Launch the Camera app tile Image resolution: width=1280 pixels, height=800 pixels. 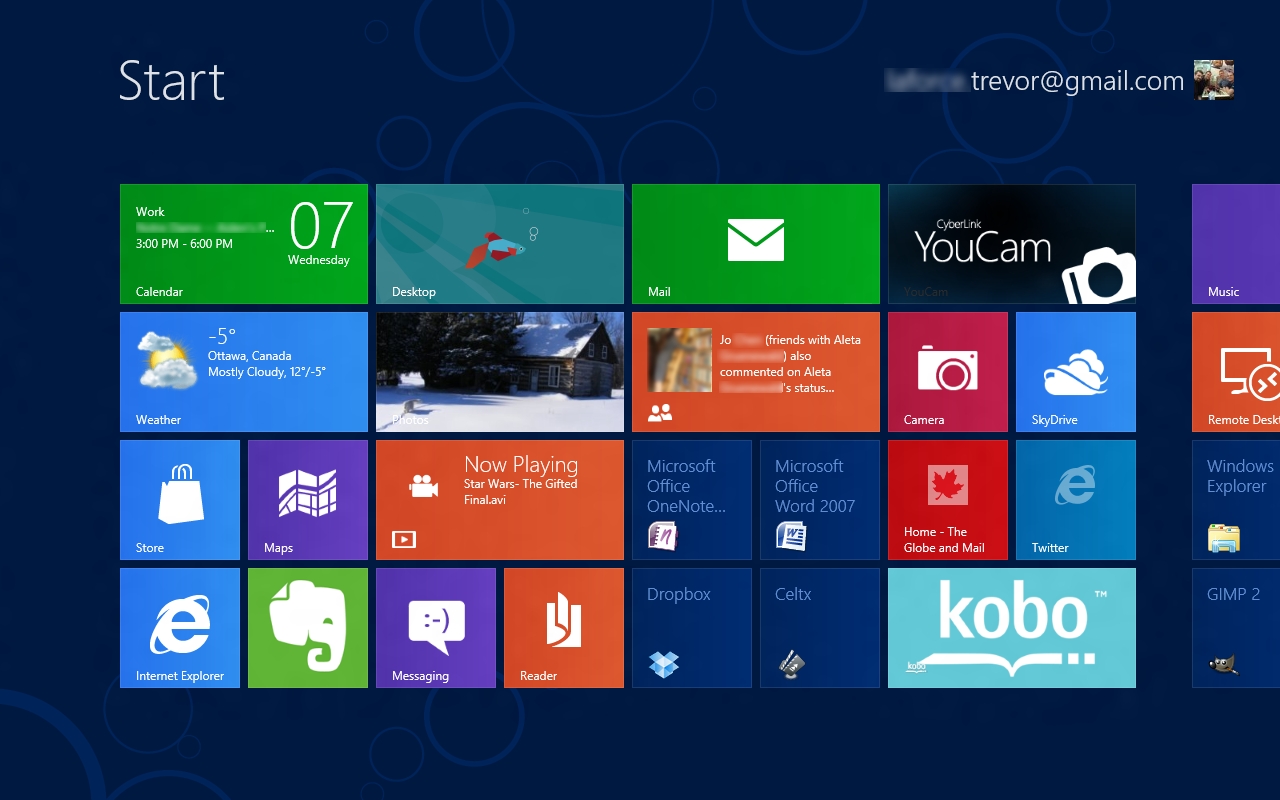click(x=948, y=372)
